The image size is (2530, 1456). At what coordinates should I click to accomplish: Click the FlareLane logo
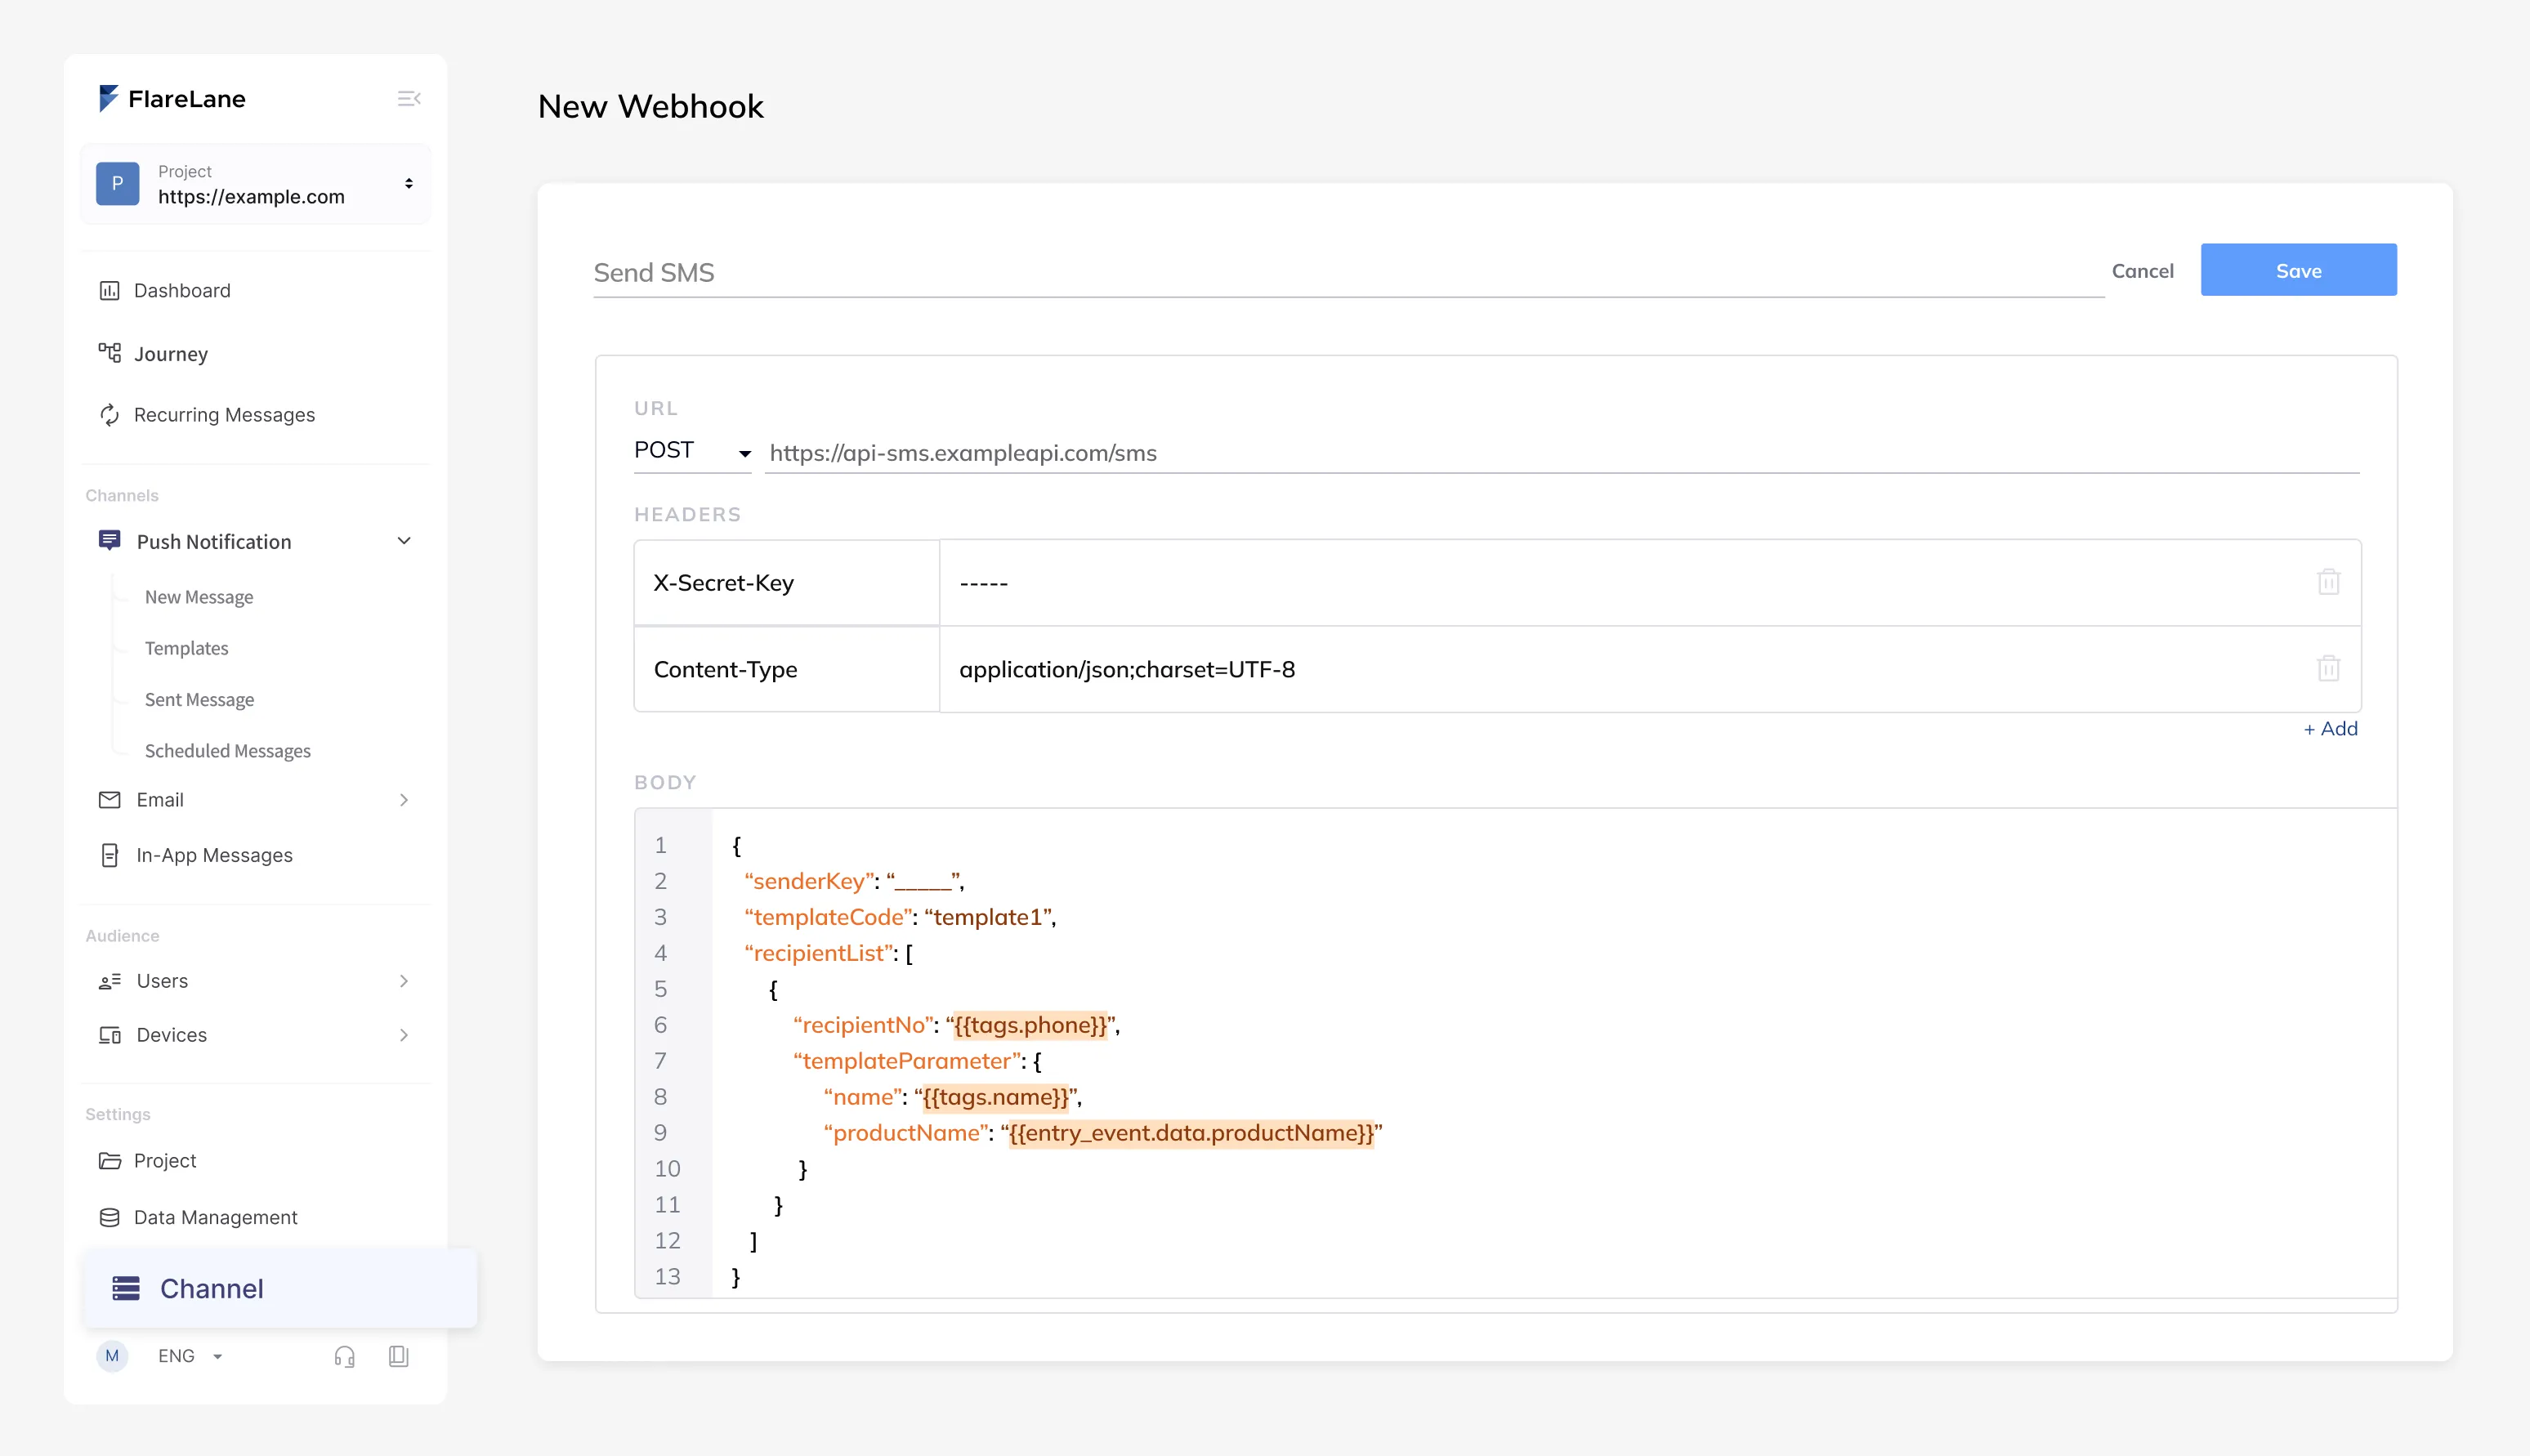point(172,98)
